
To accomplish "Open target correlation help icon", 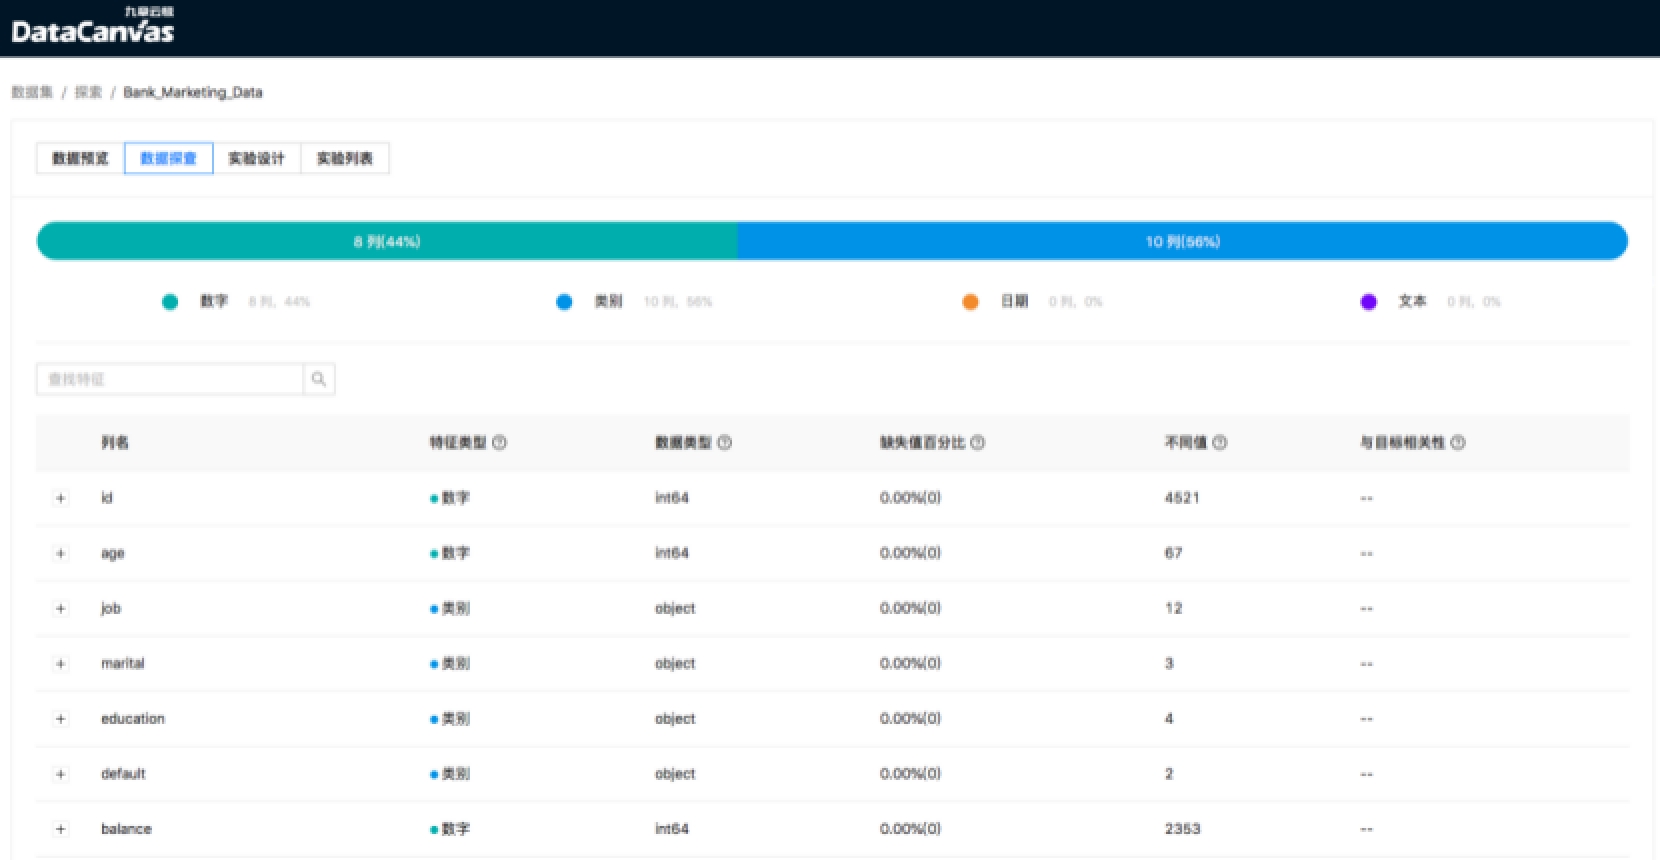I will pyautogui.click(x=1458, y=442).
